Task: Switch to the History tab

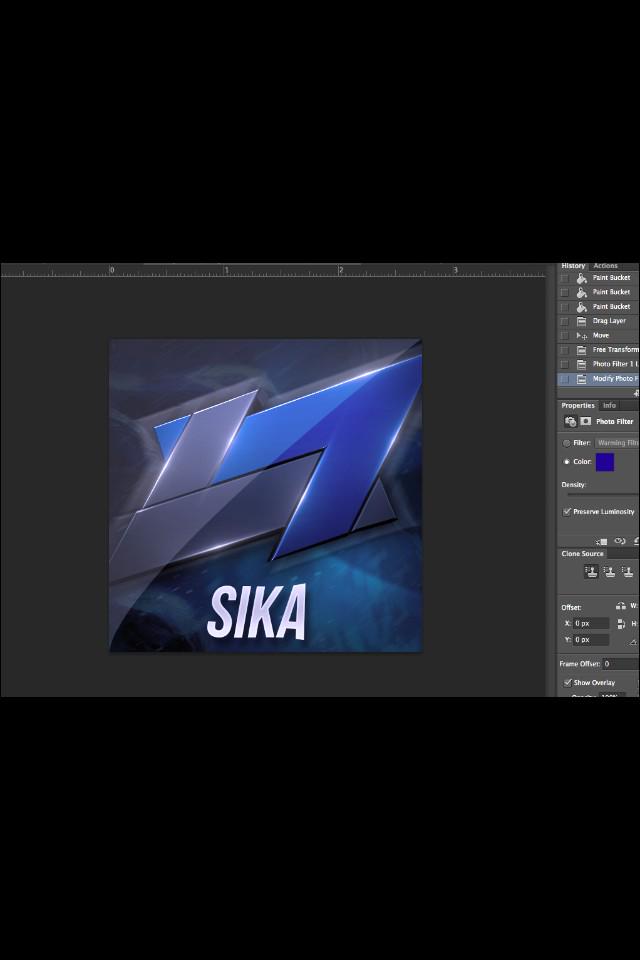Action: (x=573, y=266)
